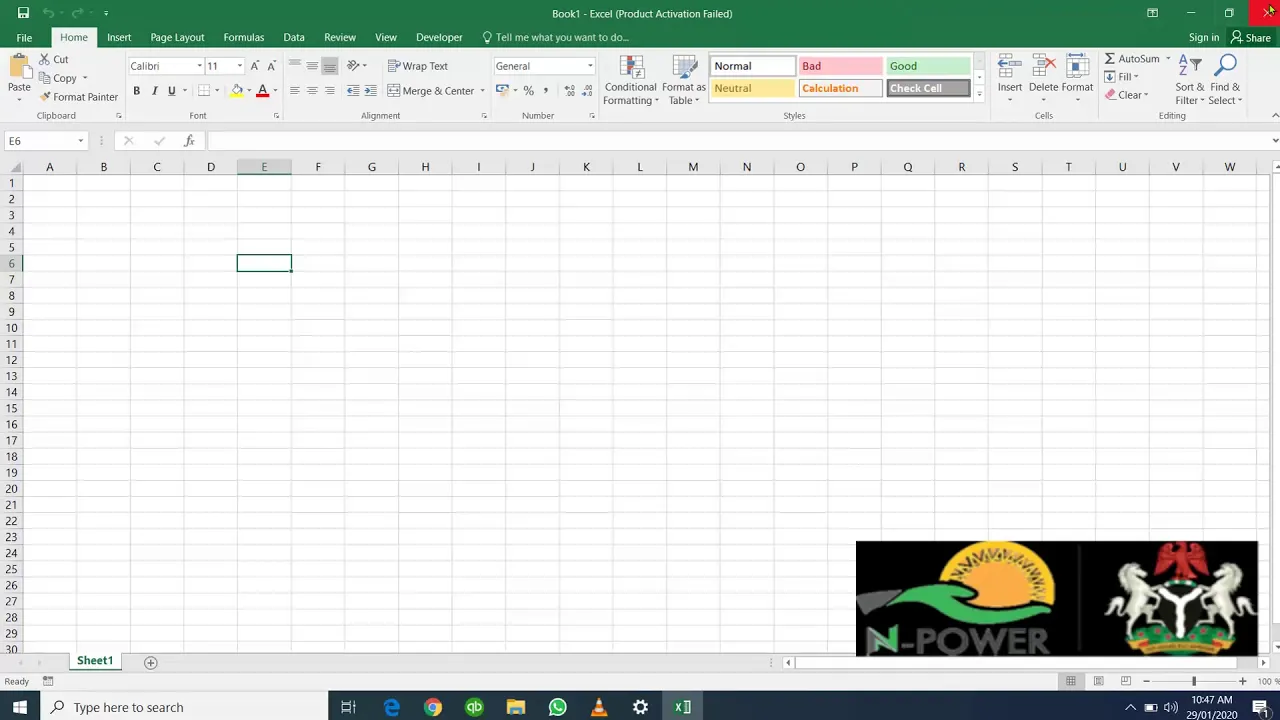Image resolution: width=1280 pixels, height=720 pixels.
Task: Open Conditional Formatting menu
Action: [631, 80]
